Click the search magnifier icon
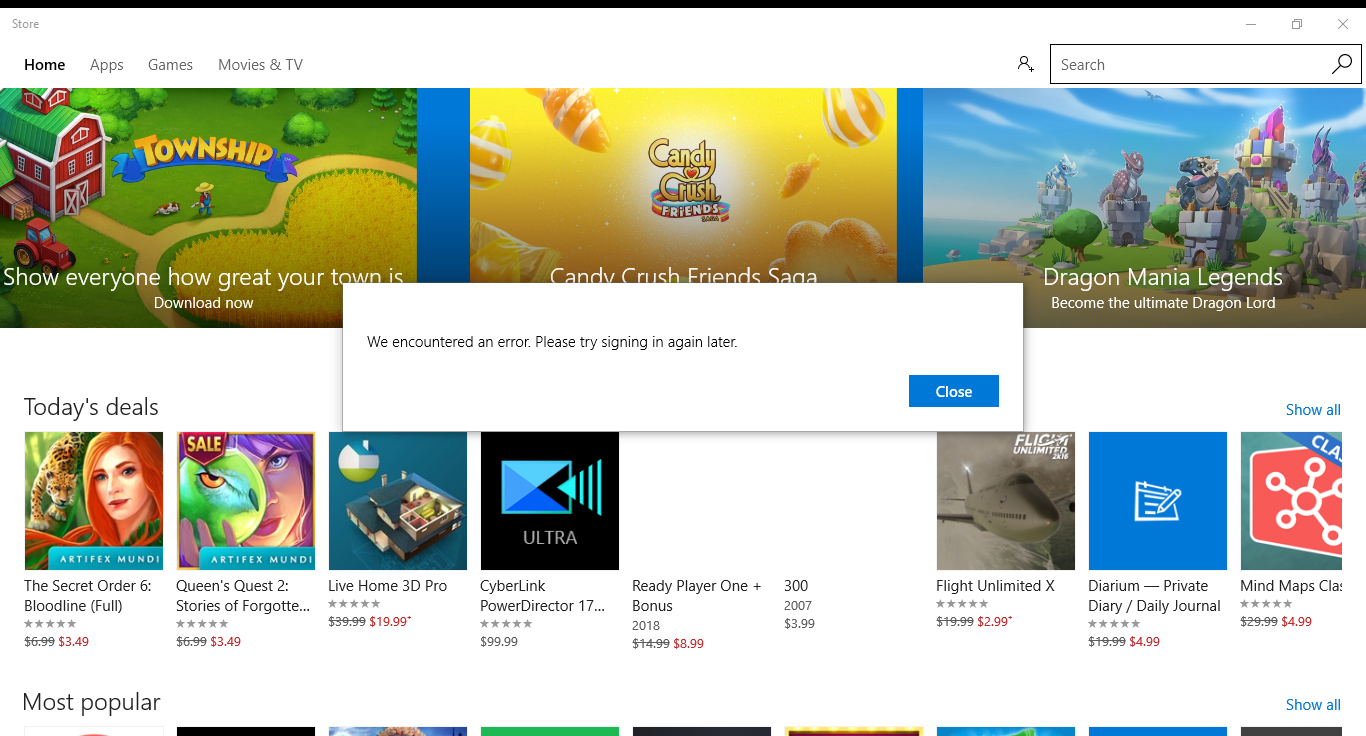 (x=1341, y=64)
